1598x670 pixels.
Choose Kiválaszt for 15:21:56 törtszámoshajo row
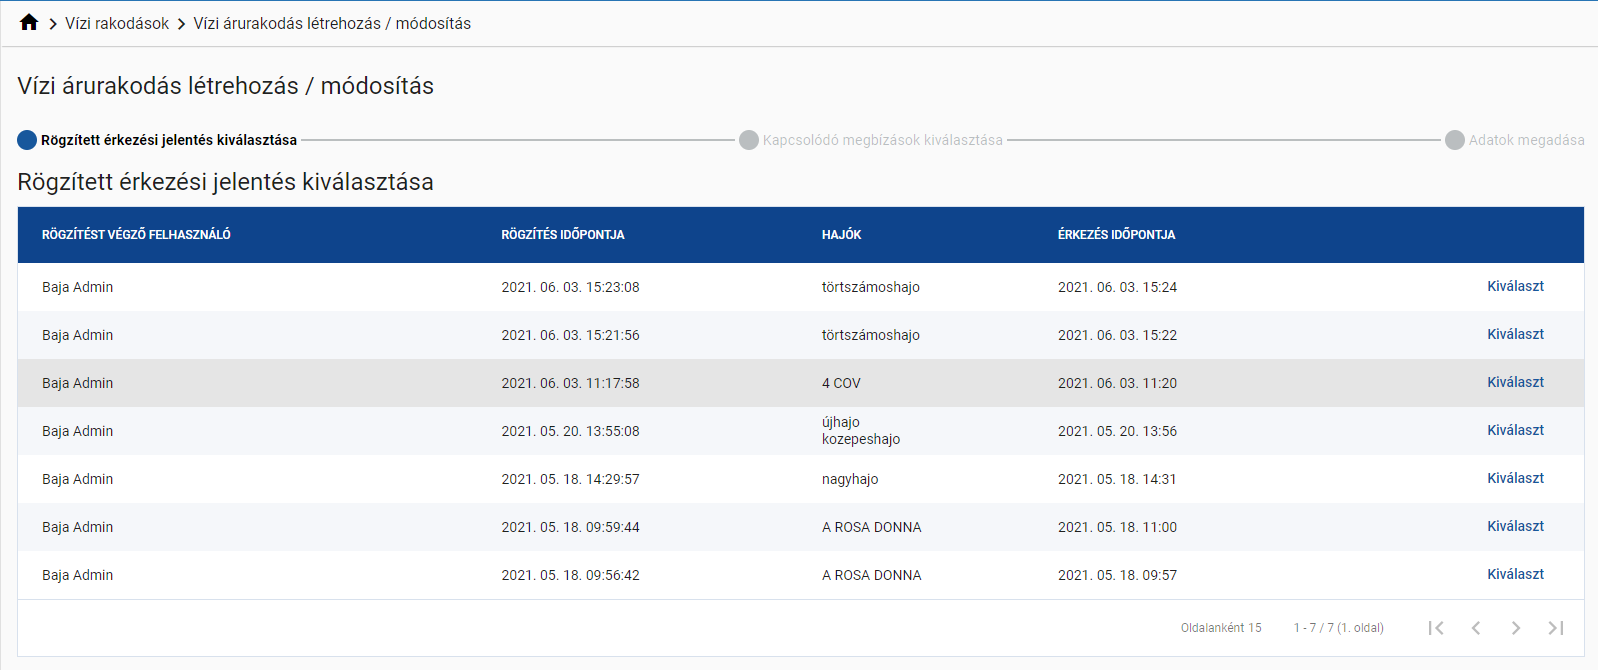[x=1515, y=335]
